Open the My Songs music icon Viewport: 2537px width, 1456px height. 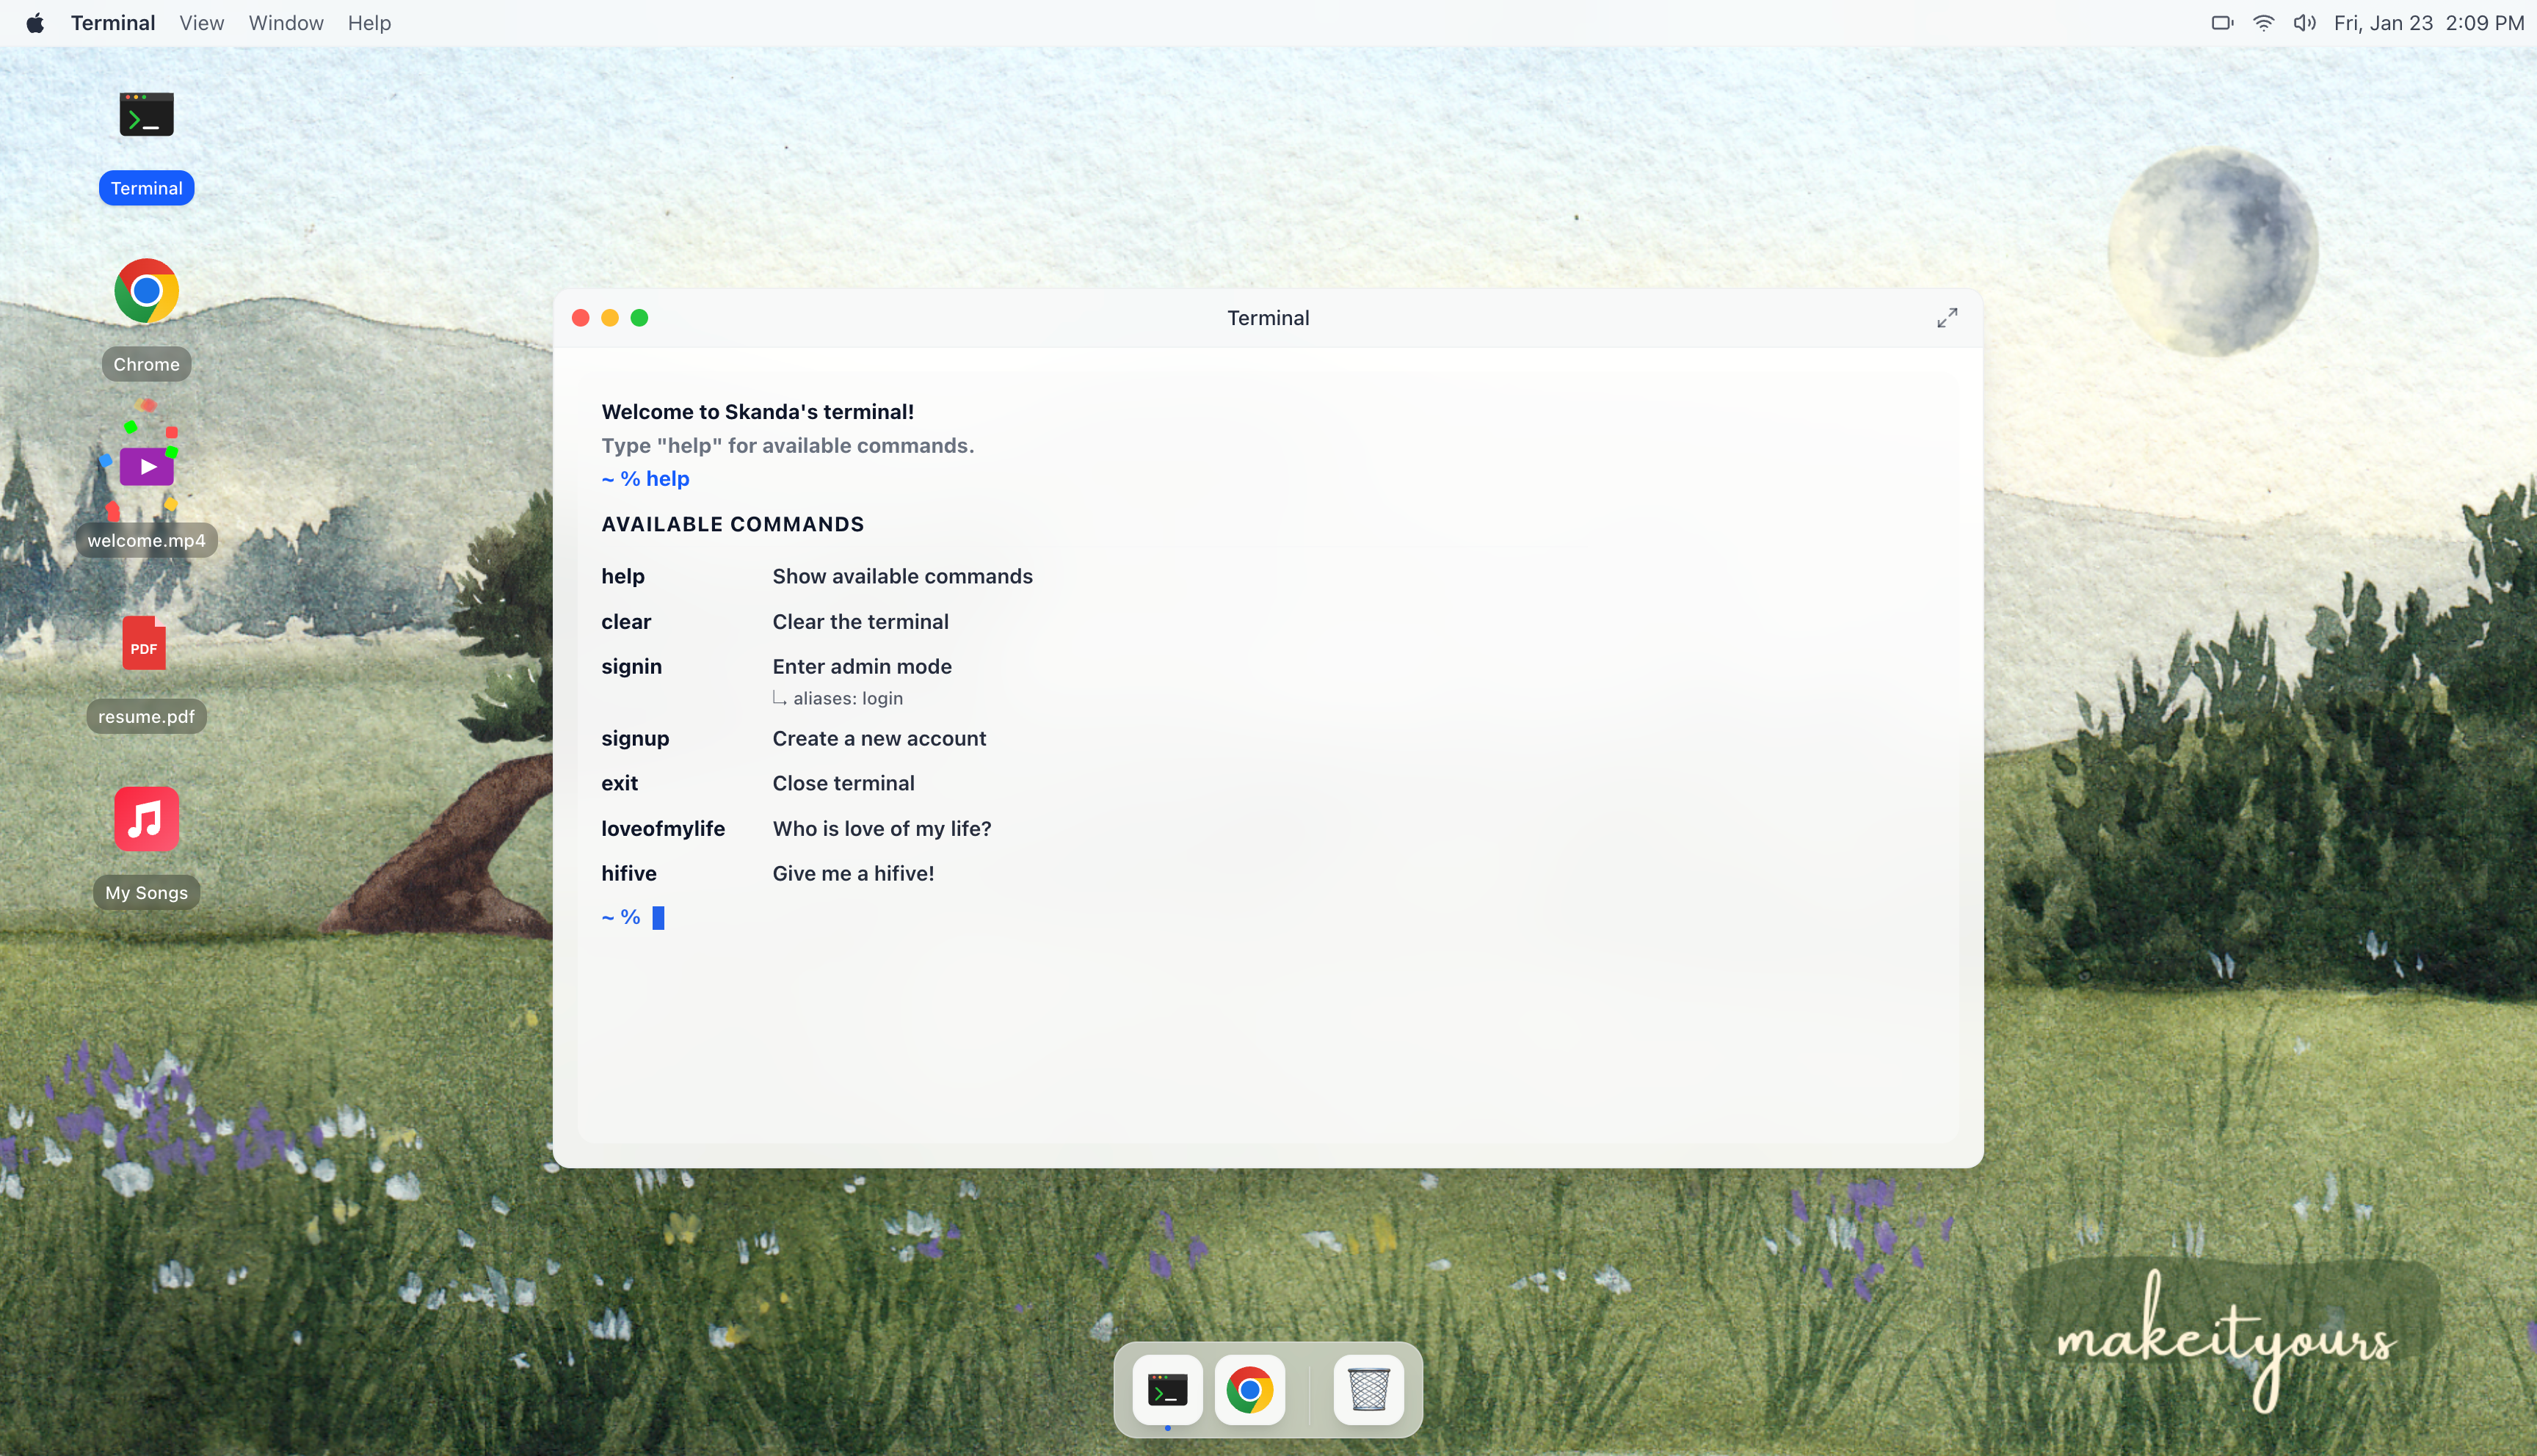(x=146, y=820)
